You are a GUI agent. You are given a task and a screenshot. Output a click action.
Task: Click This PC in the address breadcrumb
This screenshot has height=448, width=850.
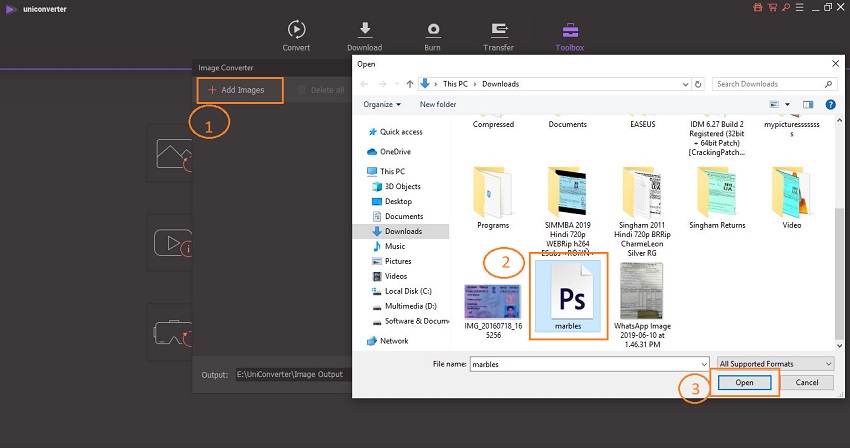click(x=455, y=84)
